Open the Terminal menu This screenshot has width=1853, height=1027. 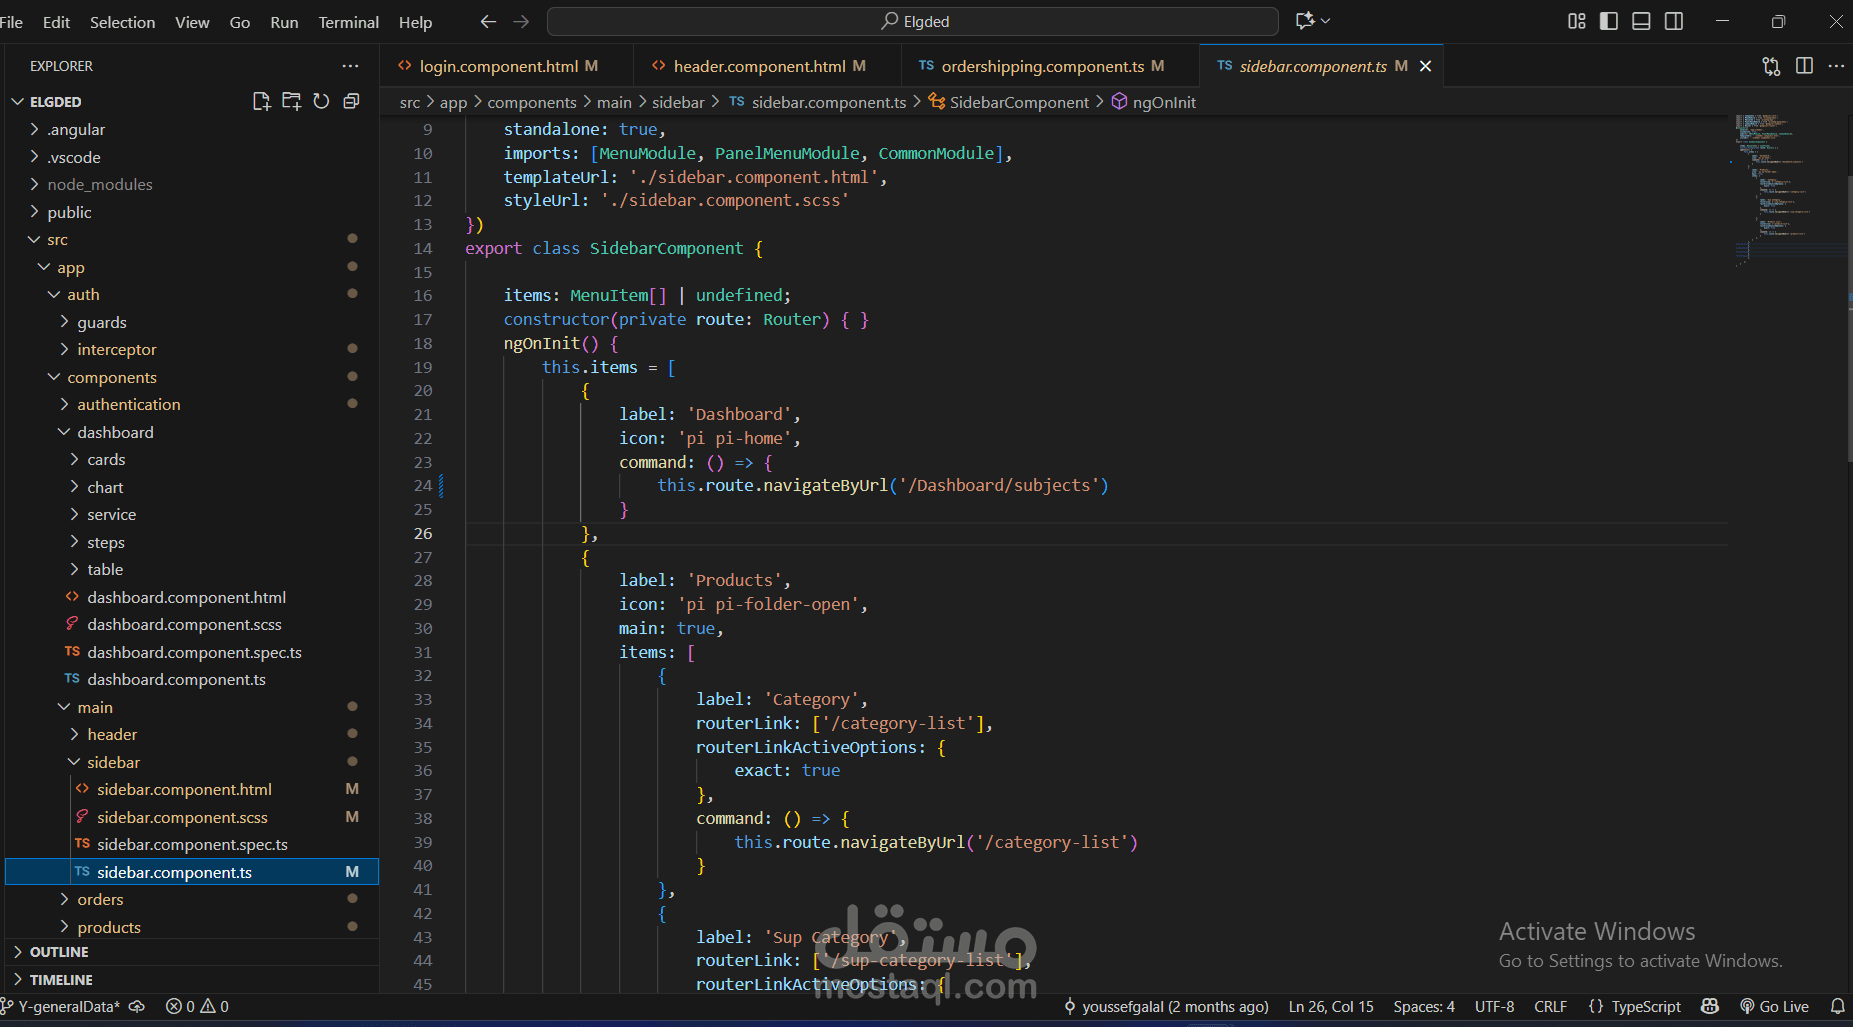pyautogui.click(x=348, y=22)
